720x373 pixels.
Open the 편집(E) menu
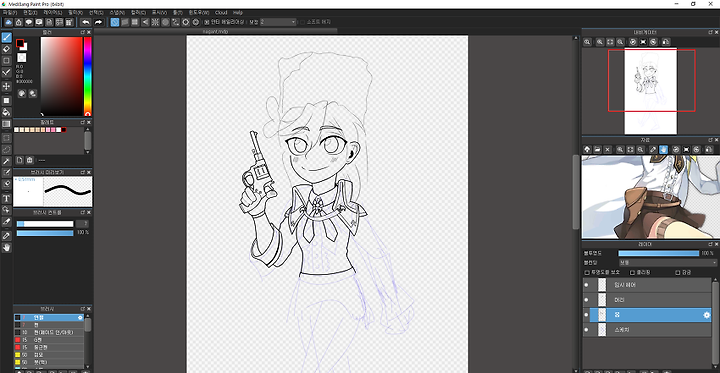(30, 12)
